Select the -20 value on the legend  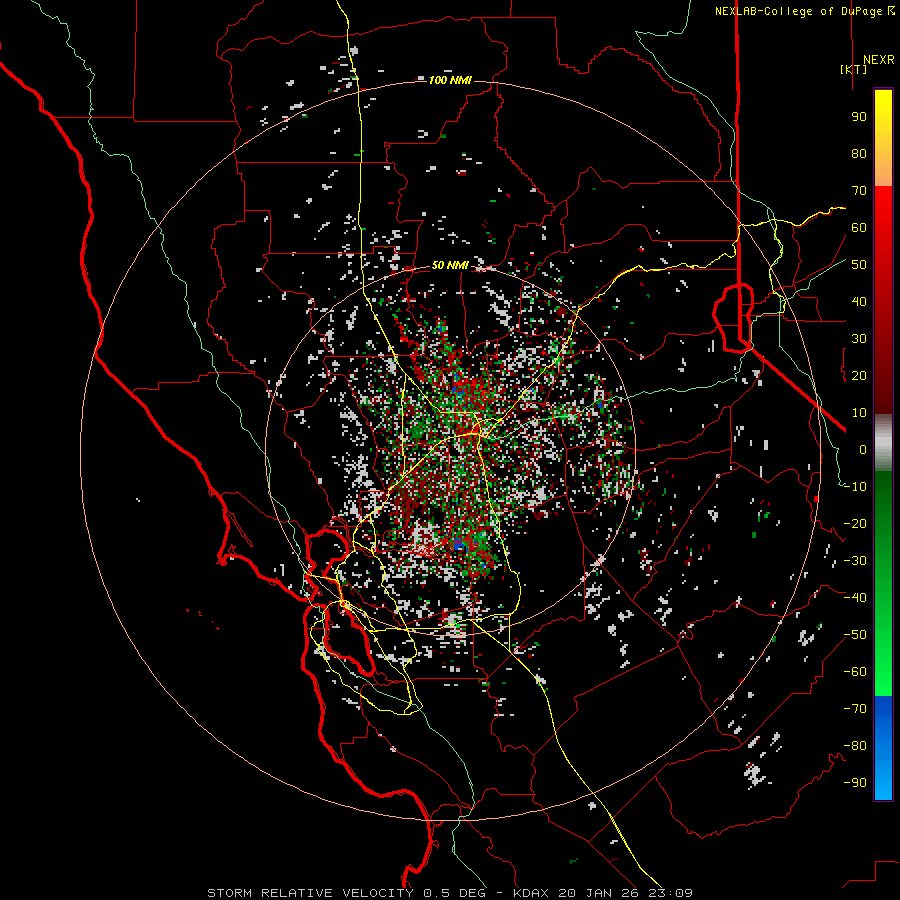point(855,524)
